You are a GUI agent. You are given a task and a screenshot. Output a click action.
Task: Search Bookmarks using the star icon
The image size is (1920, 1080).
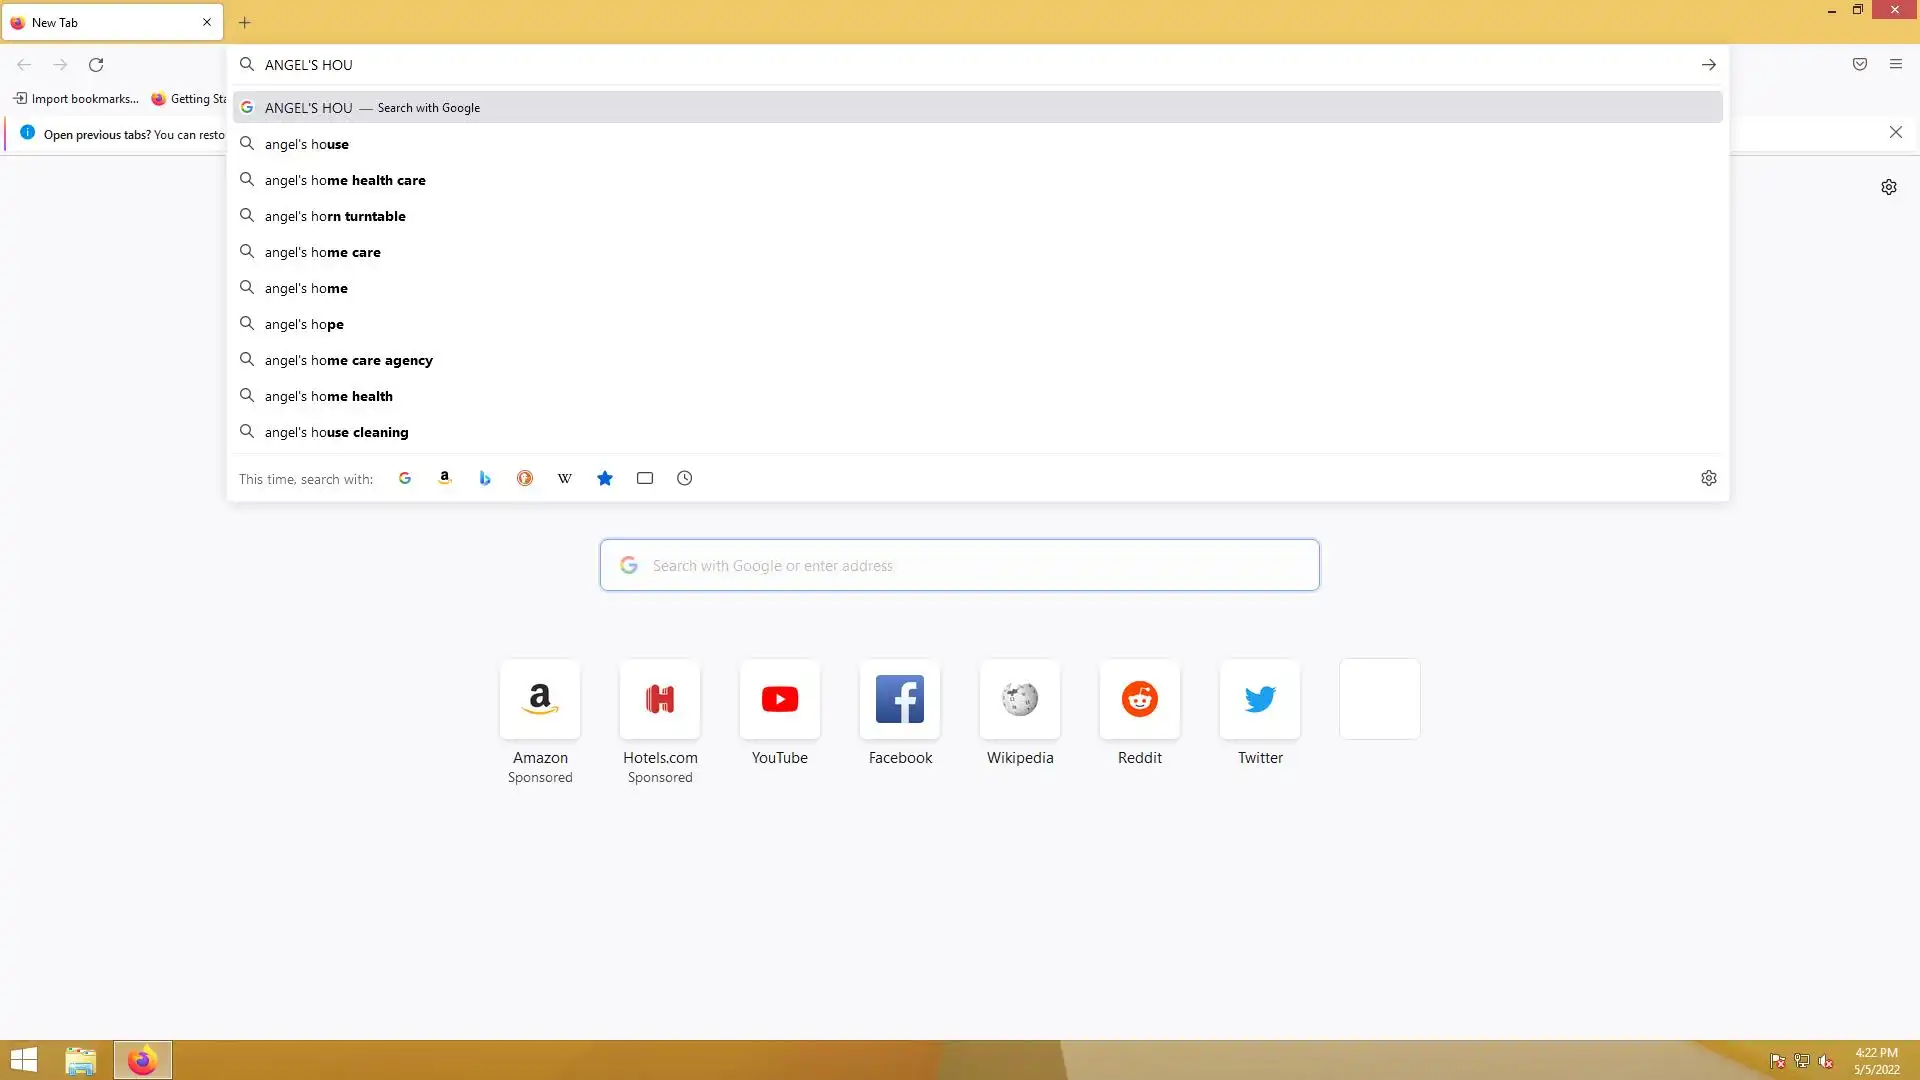(605, 478)
